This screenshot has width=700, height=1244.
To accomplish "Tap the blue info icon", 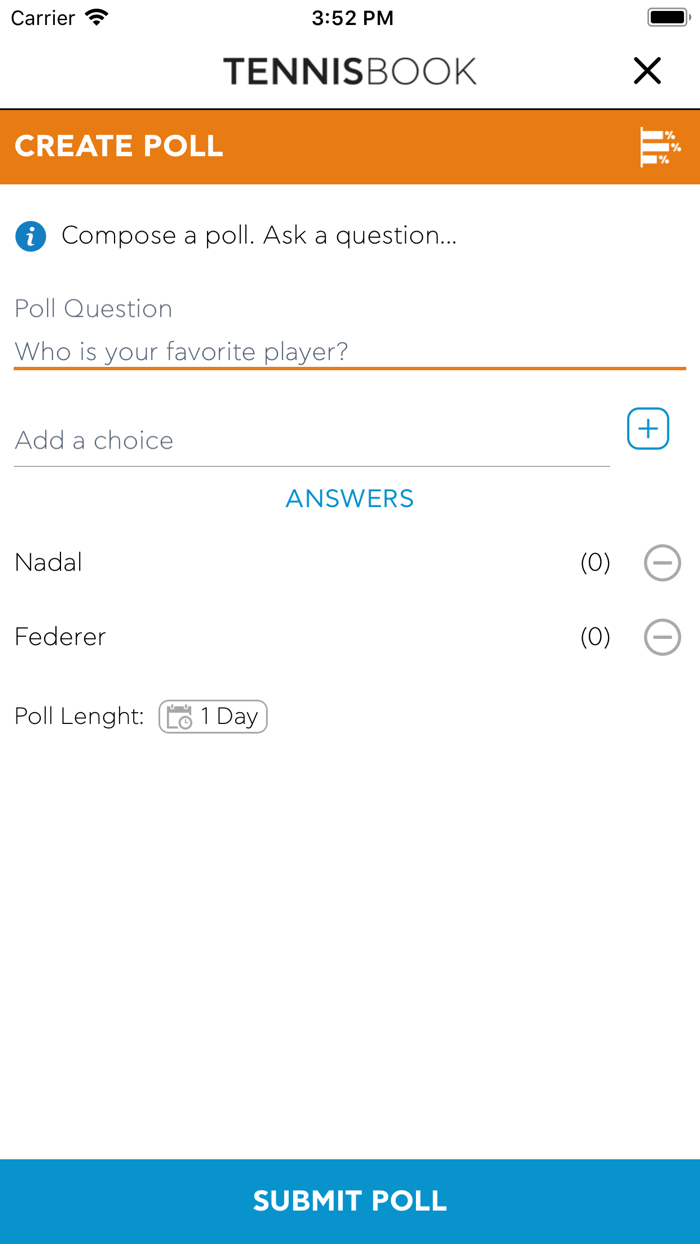I will pyautogui.click(x=30, y=236).
